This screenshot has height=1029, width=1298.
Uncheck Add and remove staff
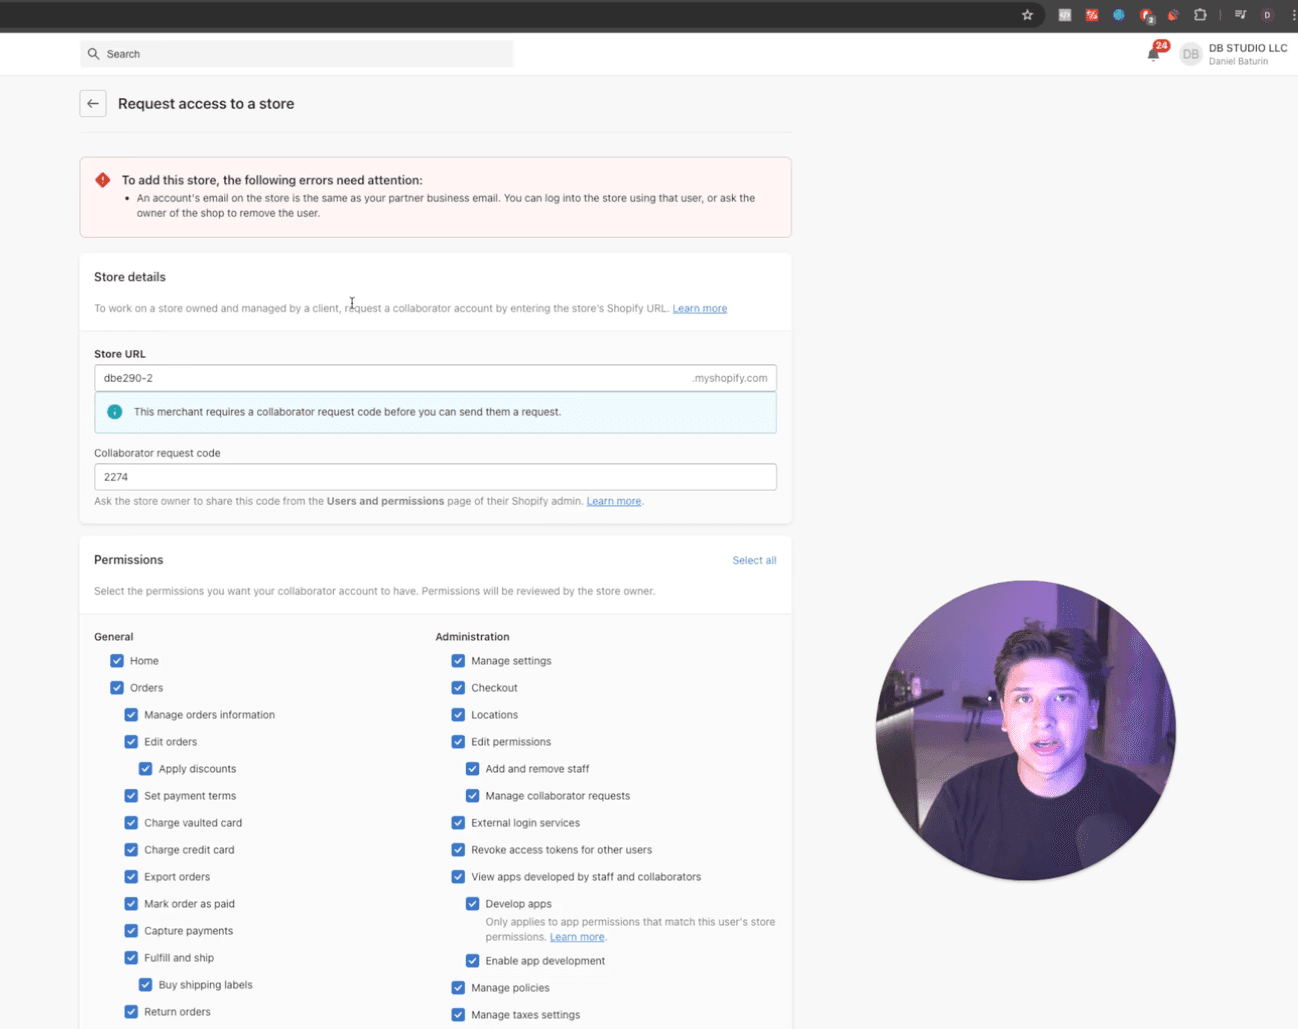(x=473, y=769)
